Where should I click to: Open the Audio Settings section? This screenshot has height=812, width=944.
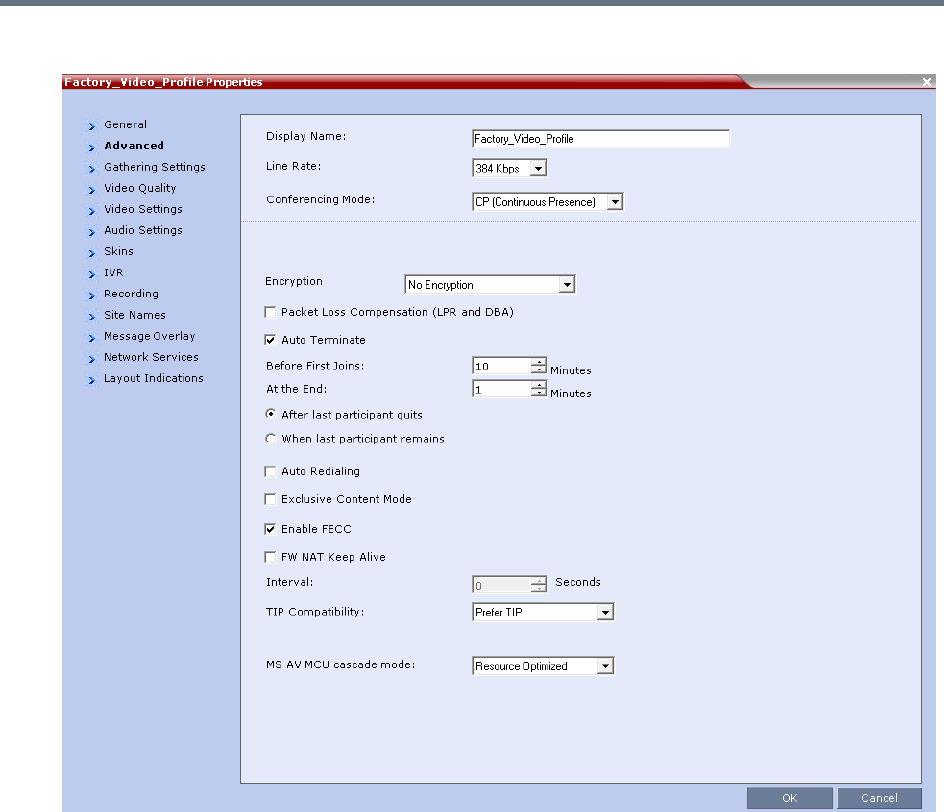click(143, 230)
